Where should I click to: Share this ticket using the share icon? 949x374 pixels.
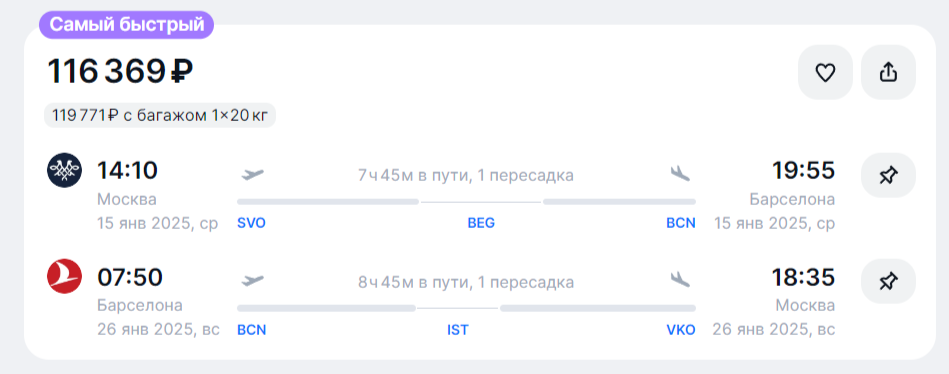pyautogui.click(x=888, y=72)
